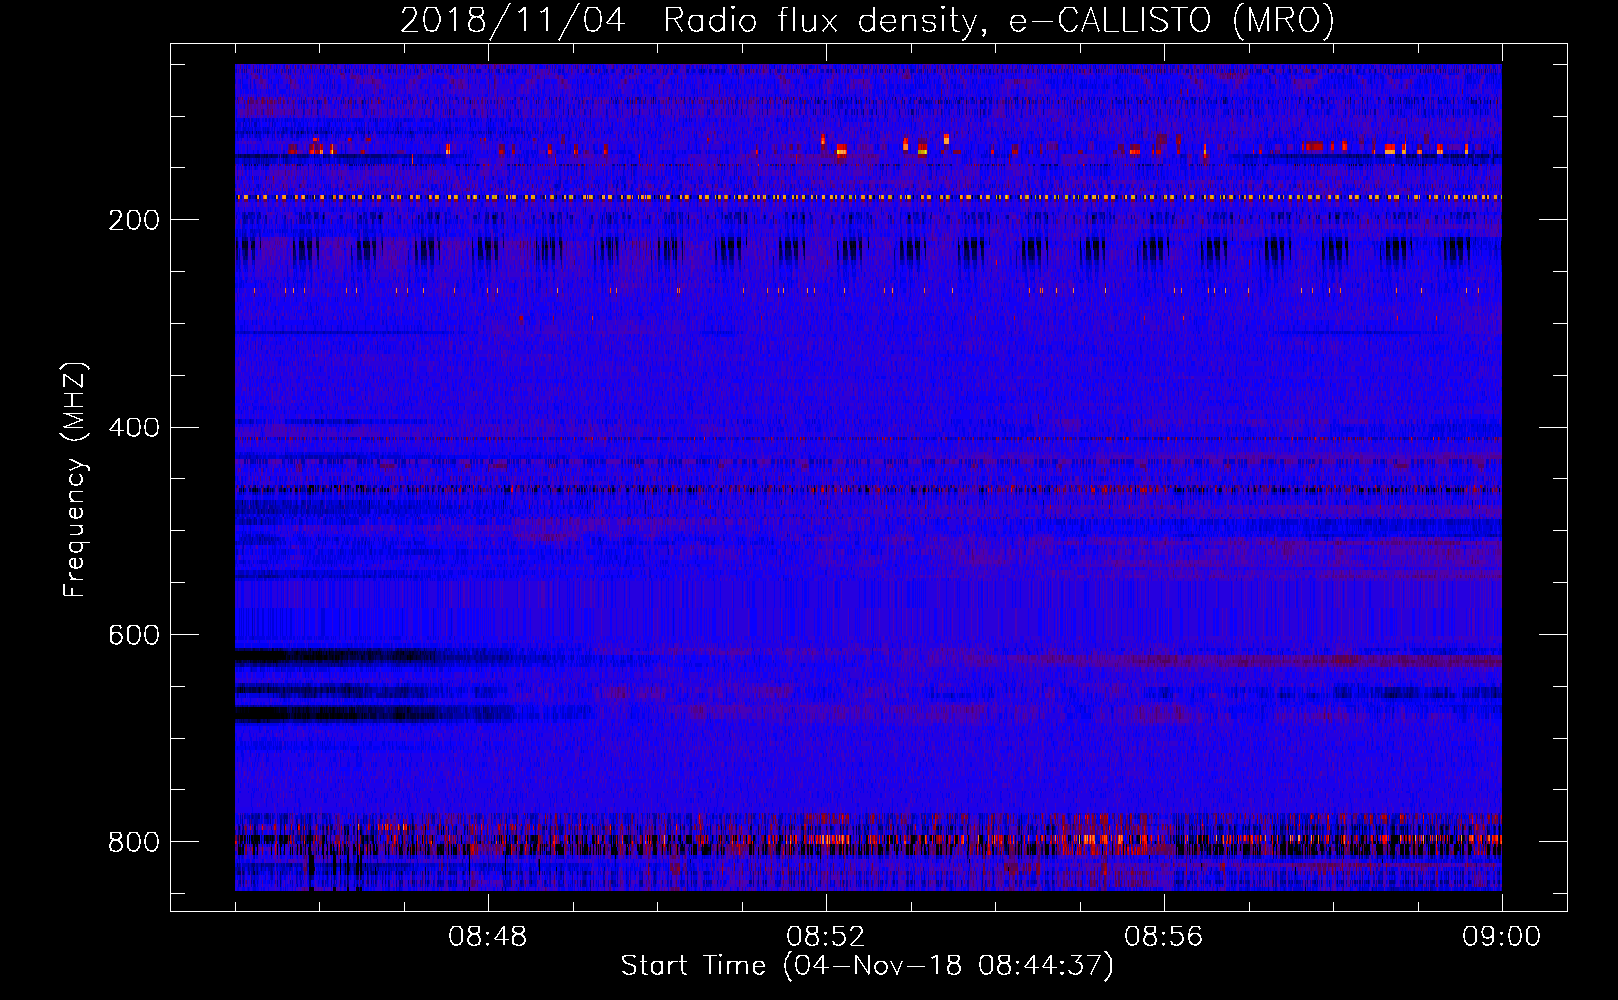The image size is (1618, 1000).
Task: Click the 08:52 time tick label
Action: [x=826, y=937]
